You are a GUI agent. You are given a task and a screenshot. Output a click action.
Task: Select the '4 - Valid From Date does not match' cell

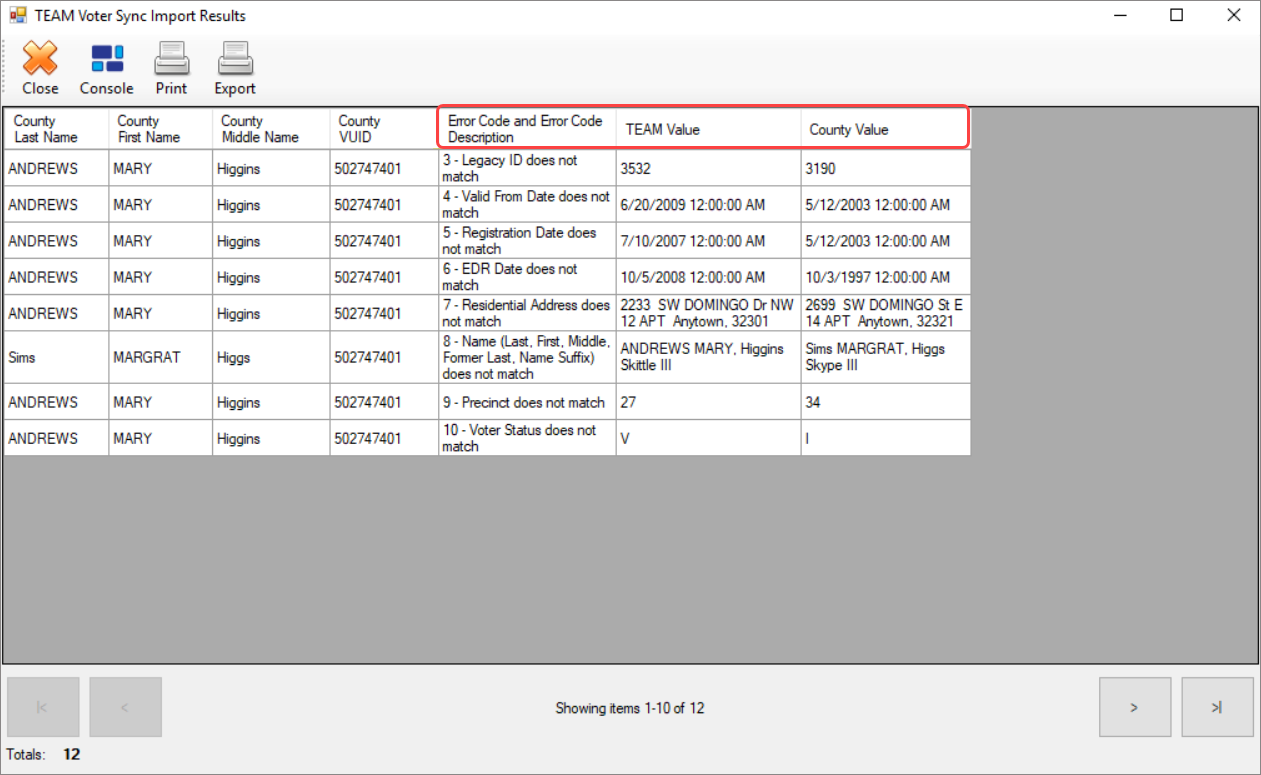coord(527,204)
